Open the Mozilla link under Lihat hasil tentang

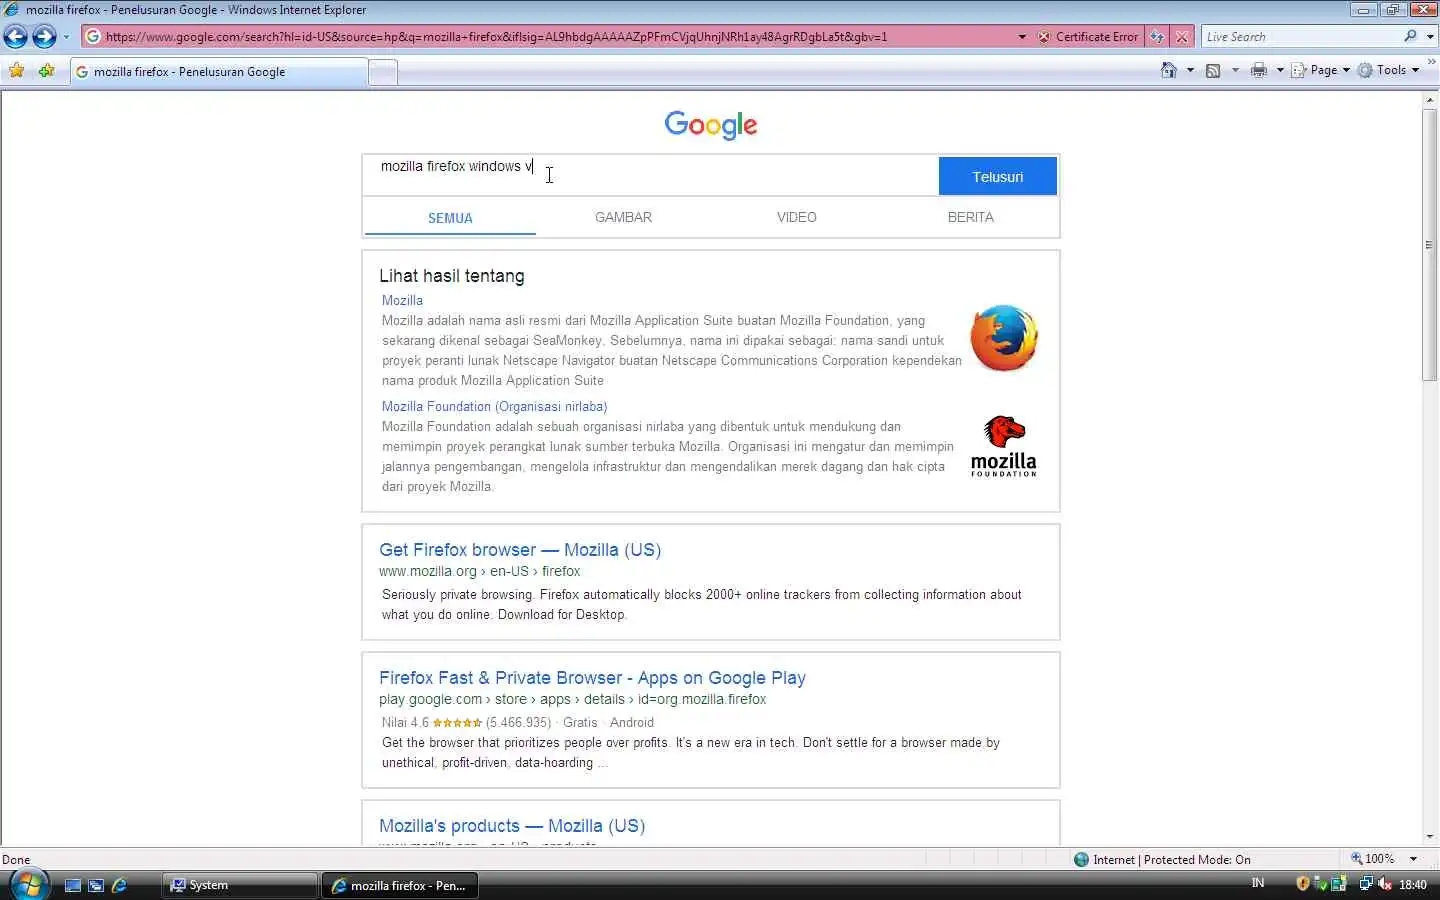pyautogui.click(x=402, y=300)
